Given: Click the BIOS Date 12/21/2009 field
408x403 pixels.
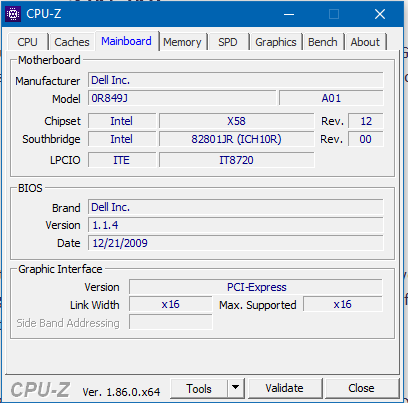Looking at the screenshot, I should (x=236, y=243).
